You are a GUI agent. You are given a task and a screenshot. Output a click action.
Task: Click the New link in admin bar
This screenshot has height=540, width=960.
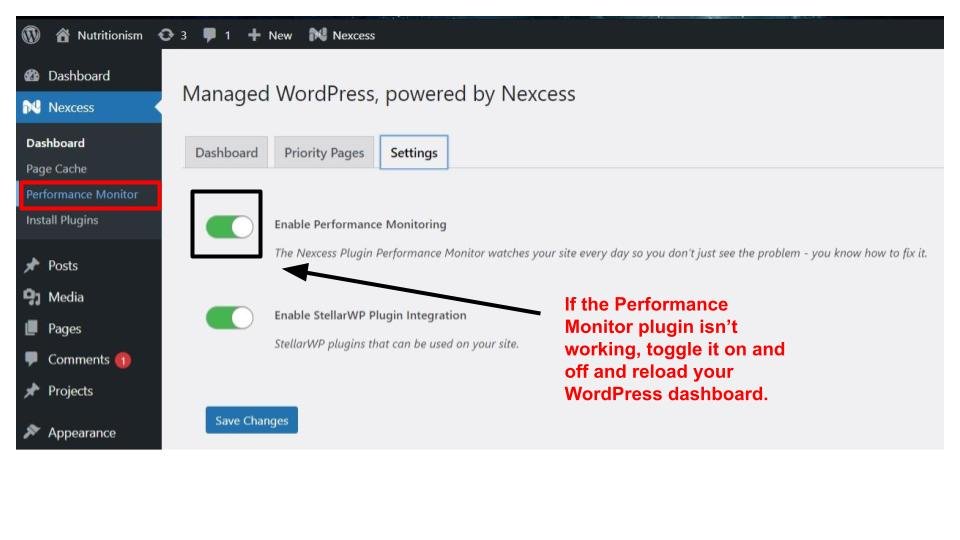[x=280, y=36]
